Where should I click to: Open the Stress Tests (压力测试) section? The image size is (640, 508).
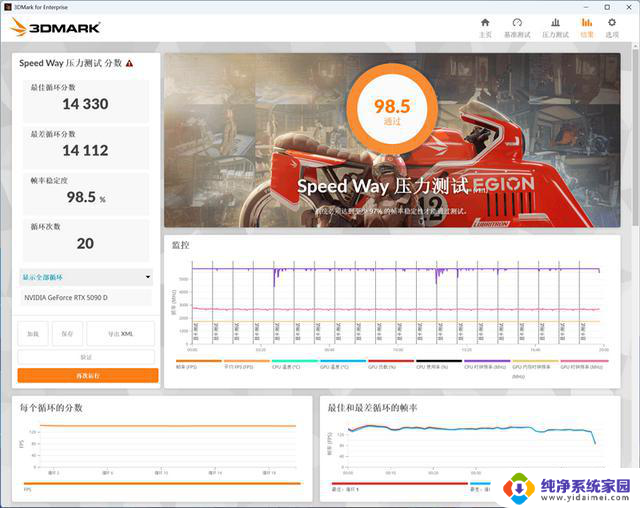coord(555,28)
